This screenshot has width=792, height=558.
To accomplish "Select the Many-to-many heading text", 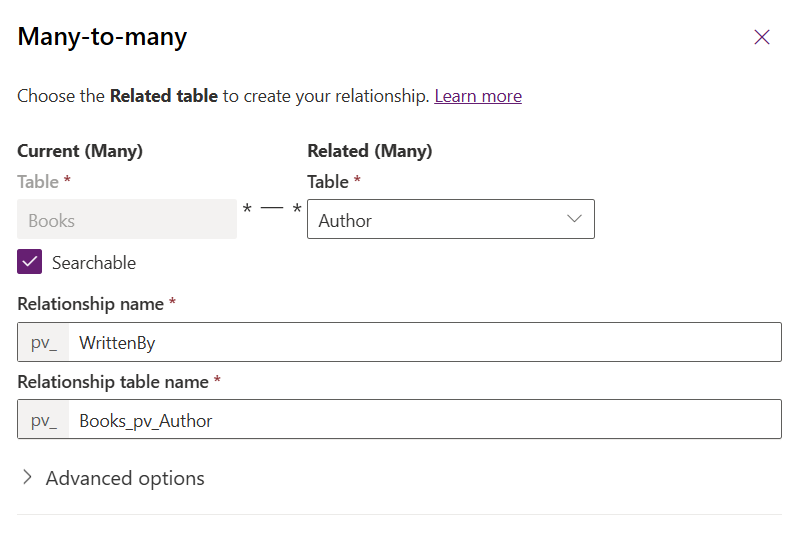I will 102,37.
